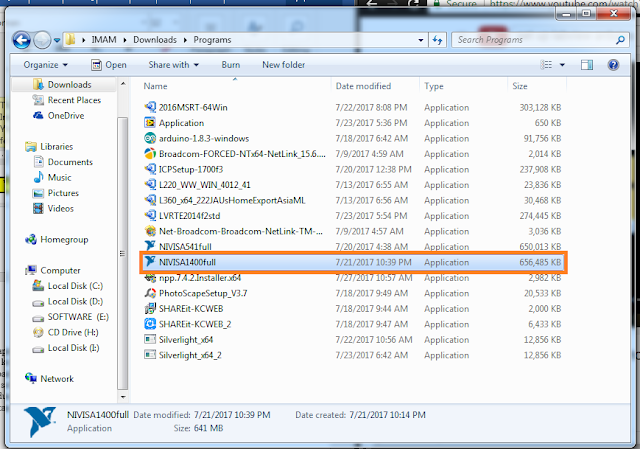640x449 pixels.
Task: Select the L360_x64_222JAUsHomeExportAsiaML file icon
Action: point(150,200)
